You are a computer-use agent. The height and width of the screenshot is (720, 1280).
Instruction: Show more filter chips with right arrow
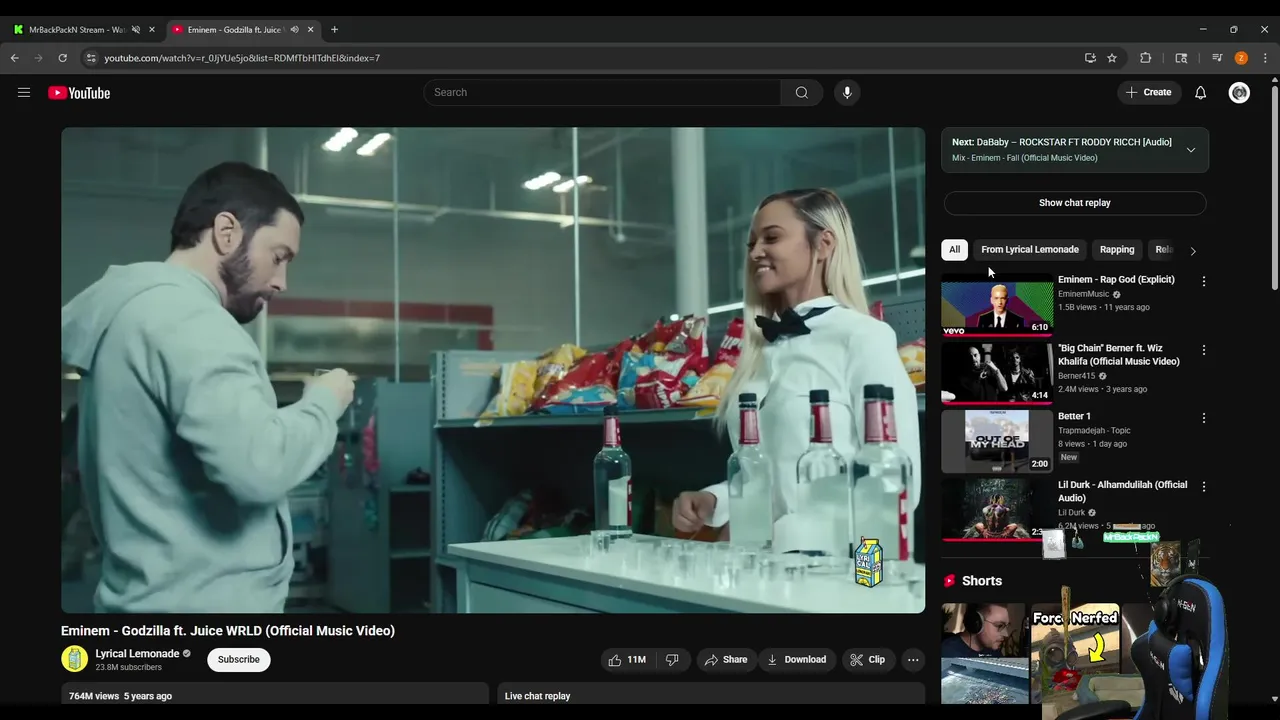coord(1193,251)
